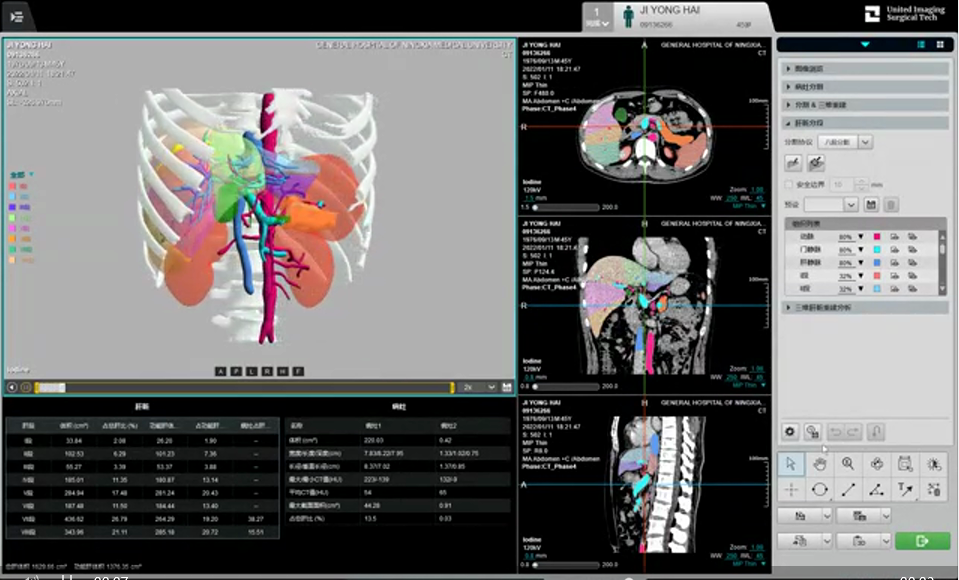Click the A orientation button under 3D view
Viewport: 959px width, 580px height.
coord(220,371)
